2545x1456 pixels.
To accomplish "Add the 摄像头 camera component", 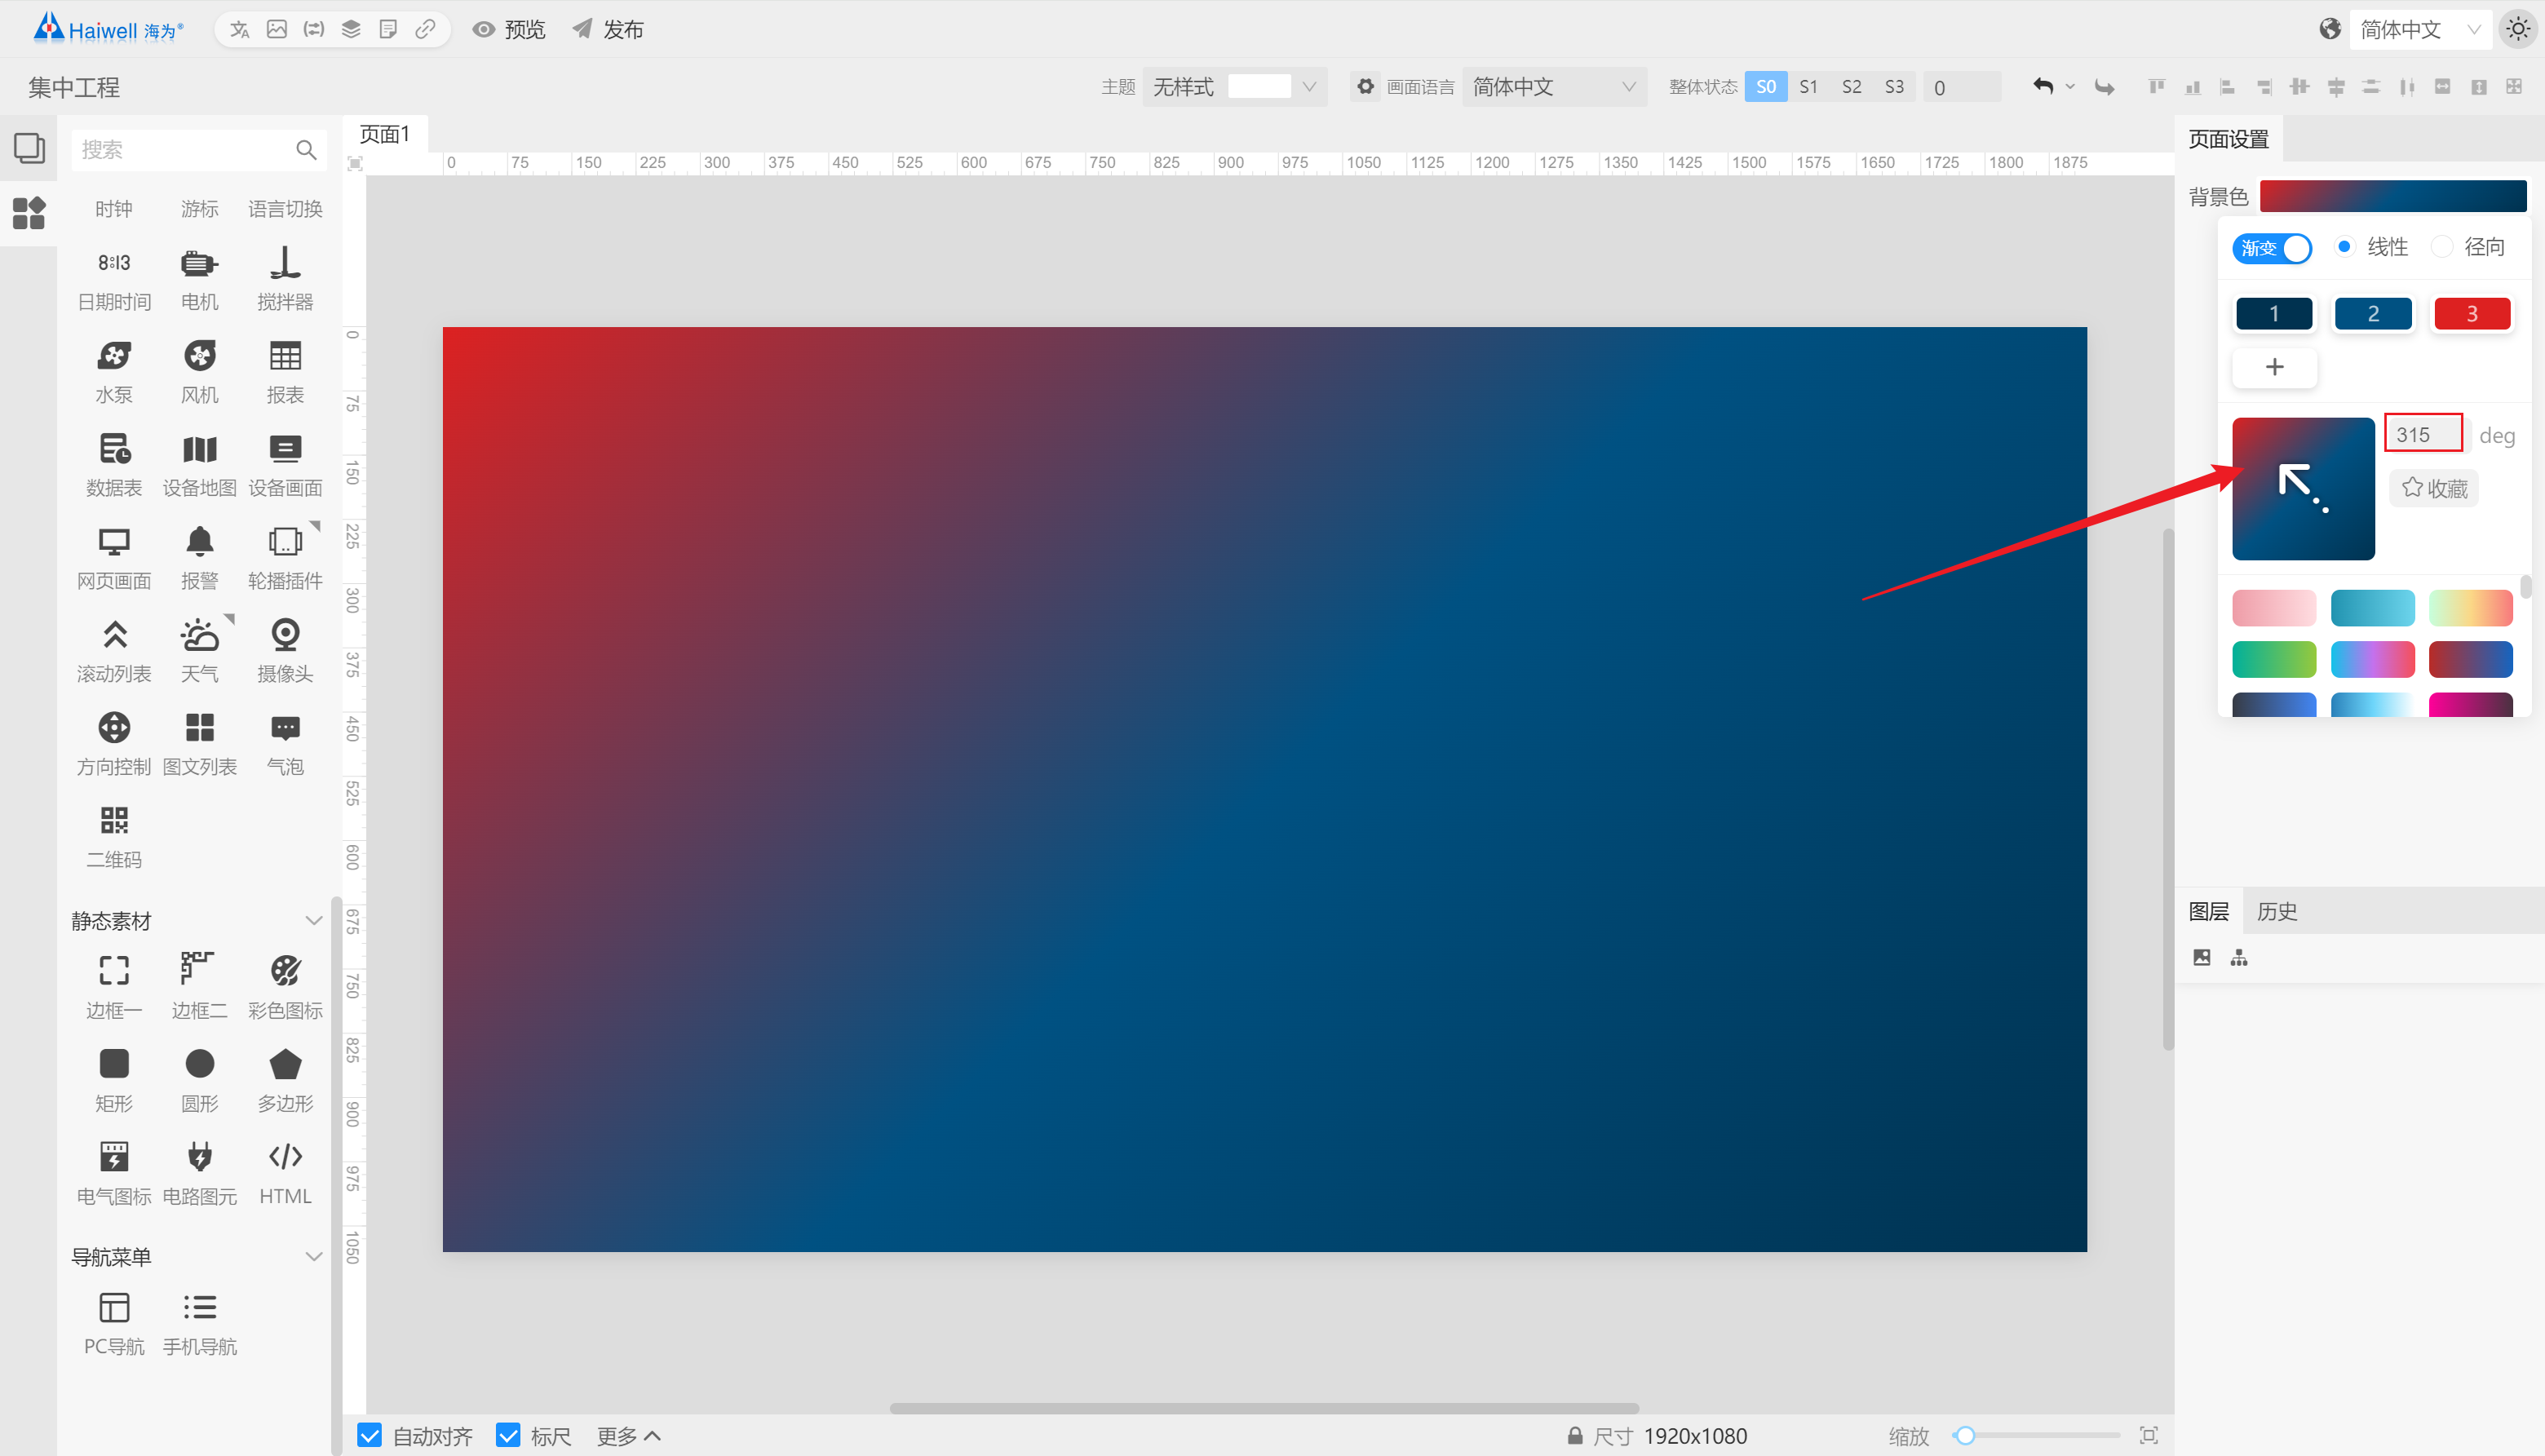I will (285, 652).
